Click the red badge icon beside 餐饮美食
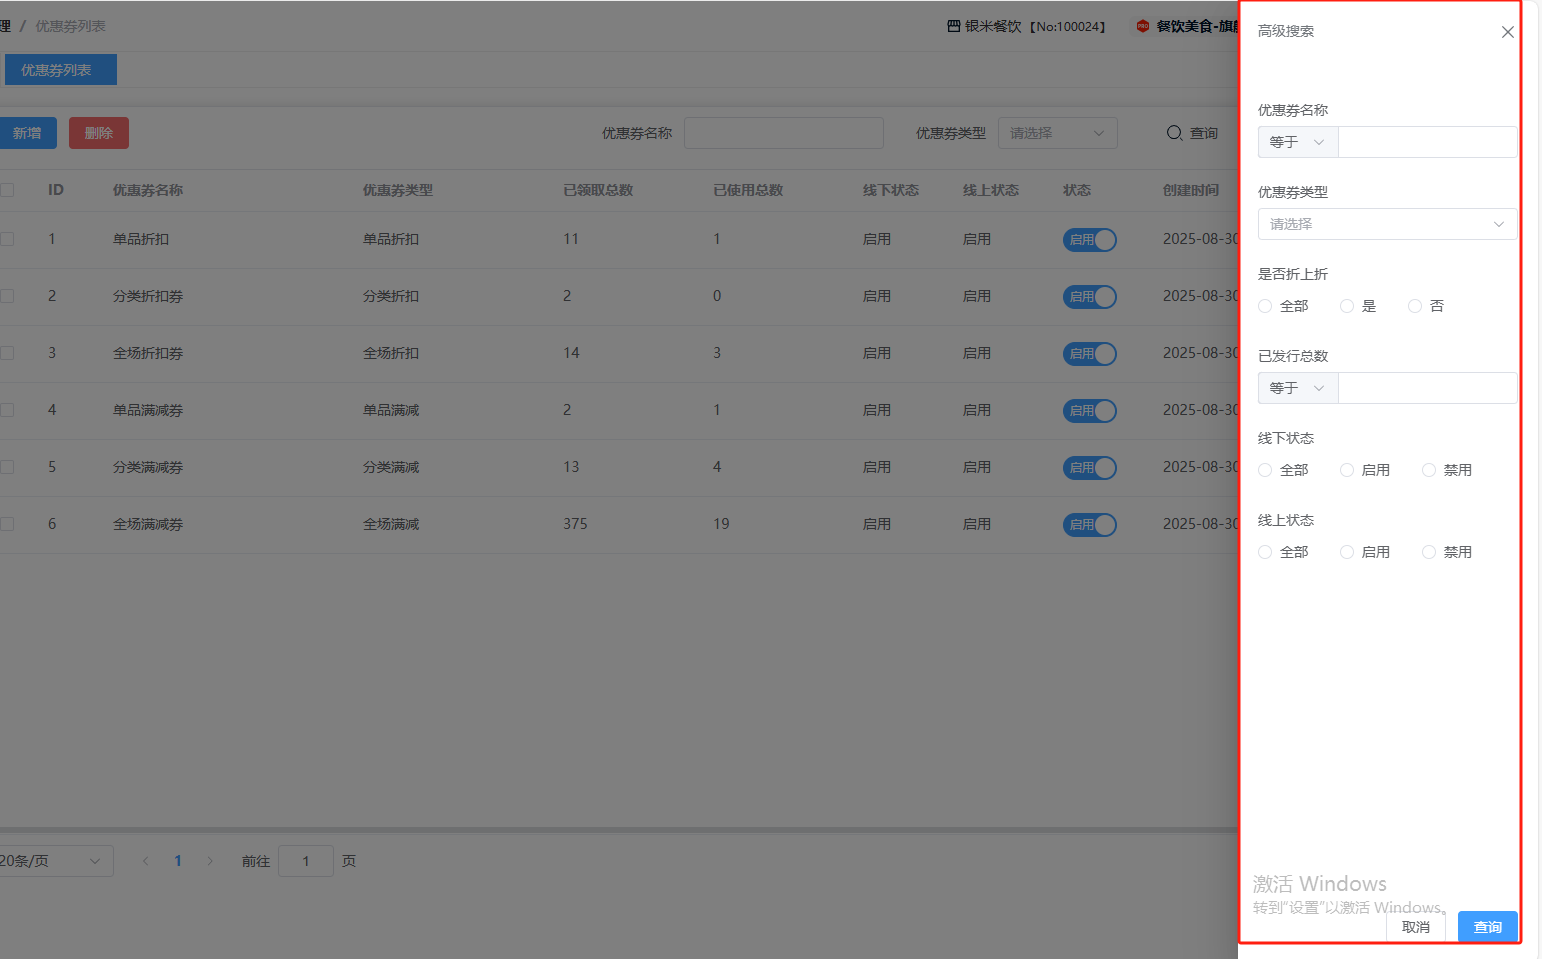Viewport: 1542px width, 959px height. click(x=1142, y=26)
